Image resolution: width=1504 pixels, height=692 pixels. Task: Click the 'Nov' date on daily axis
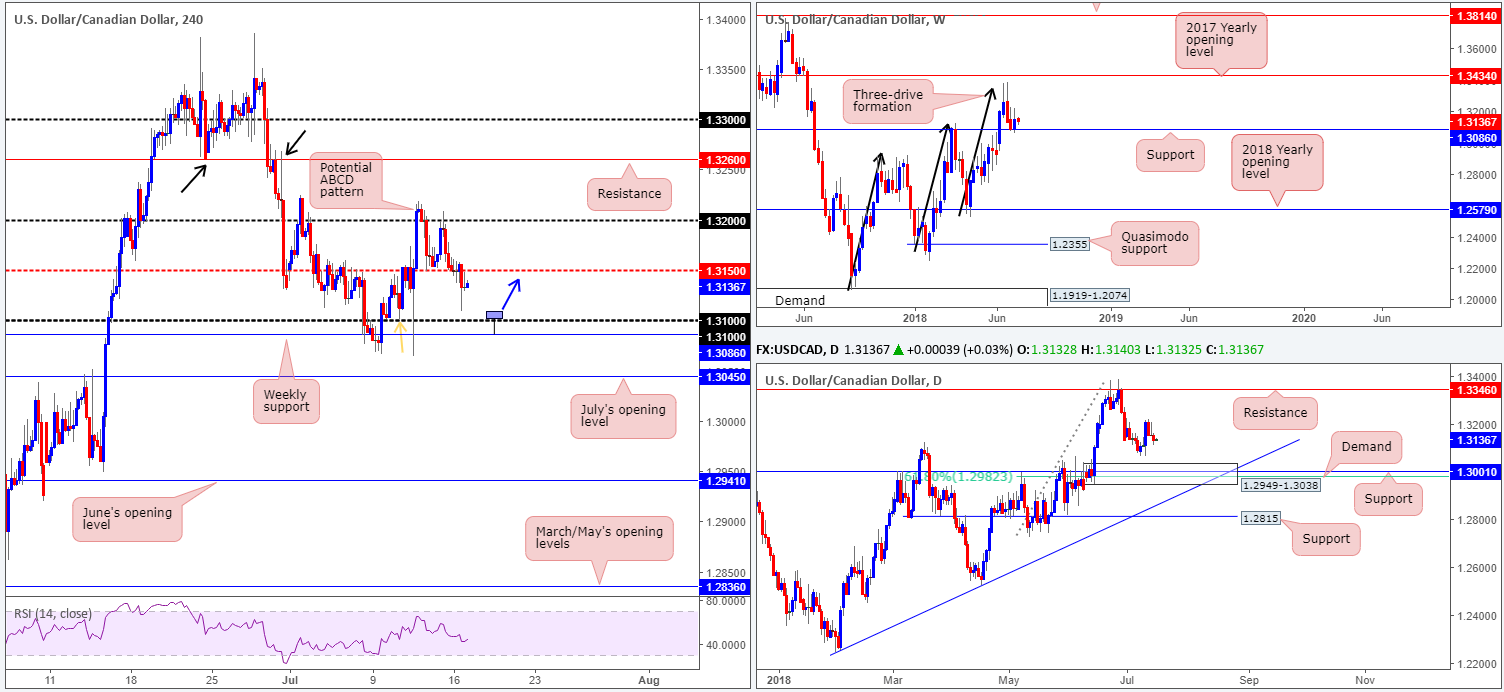pyautogui.click(x=1364, y=679)
